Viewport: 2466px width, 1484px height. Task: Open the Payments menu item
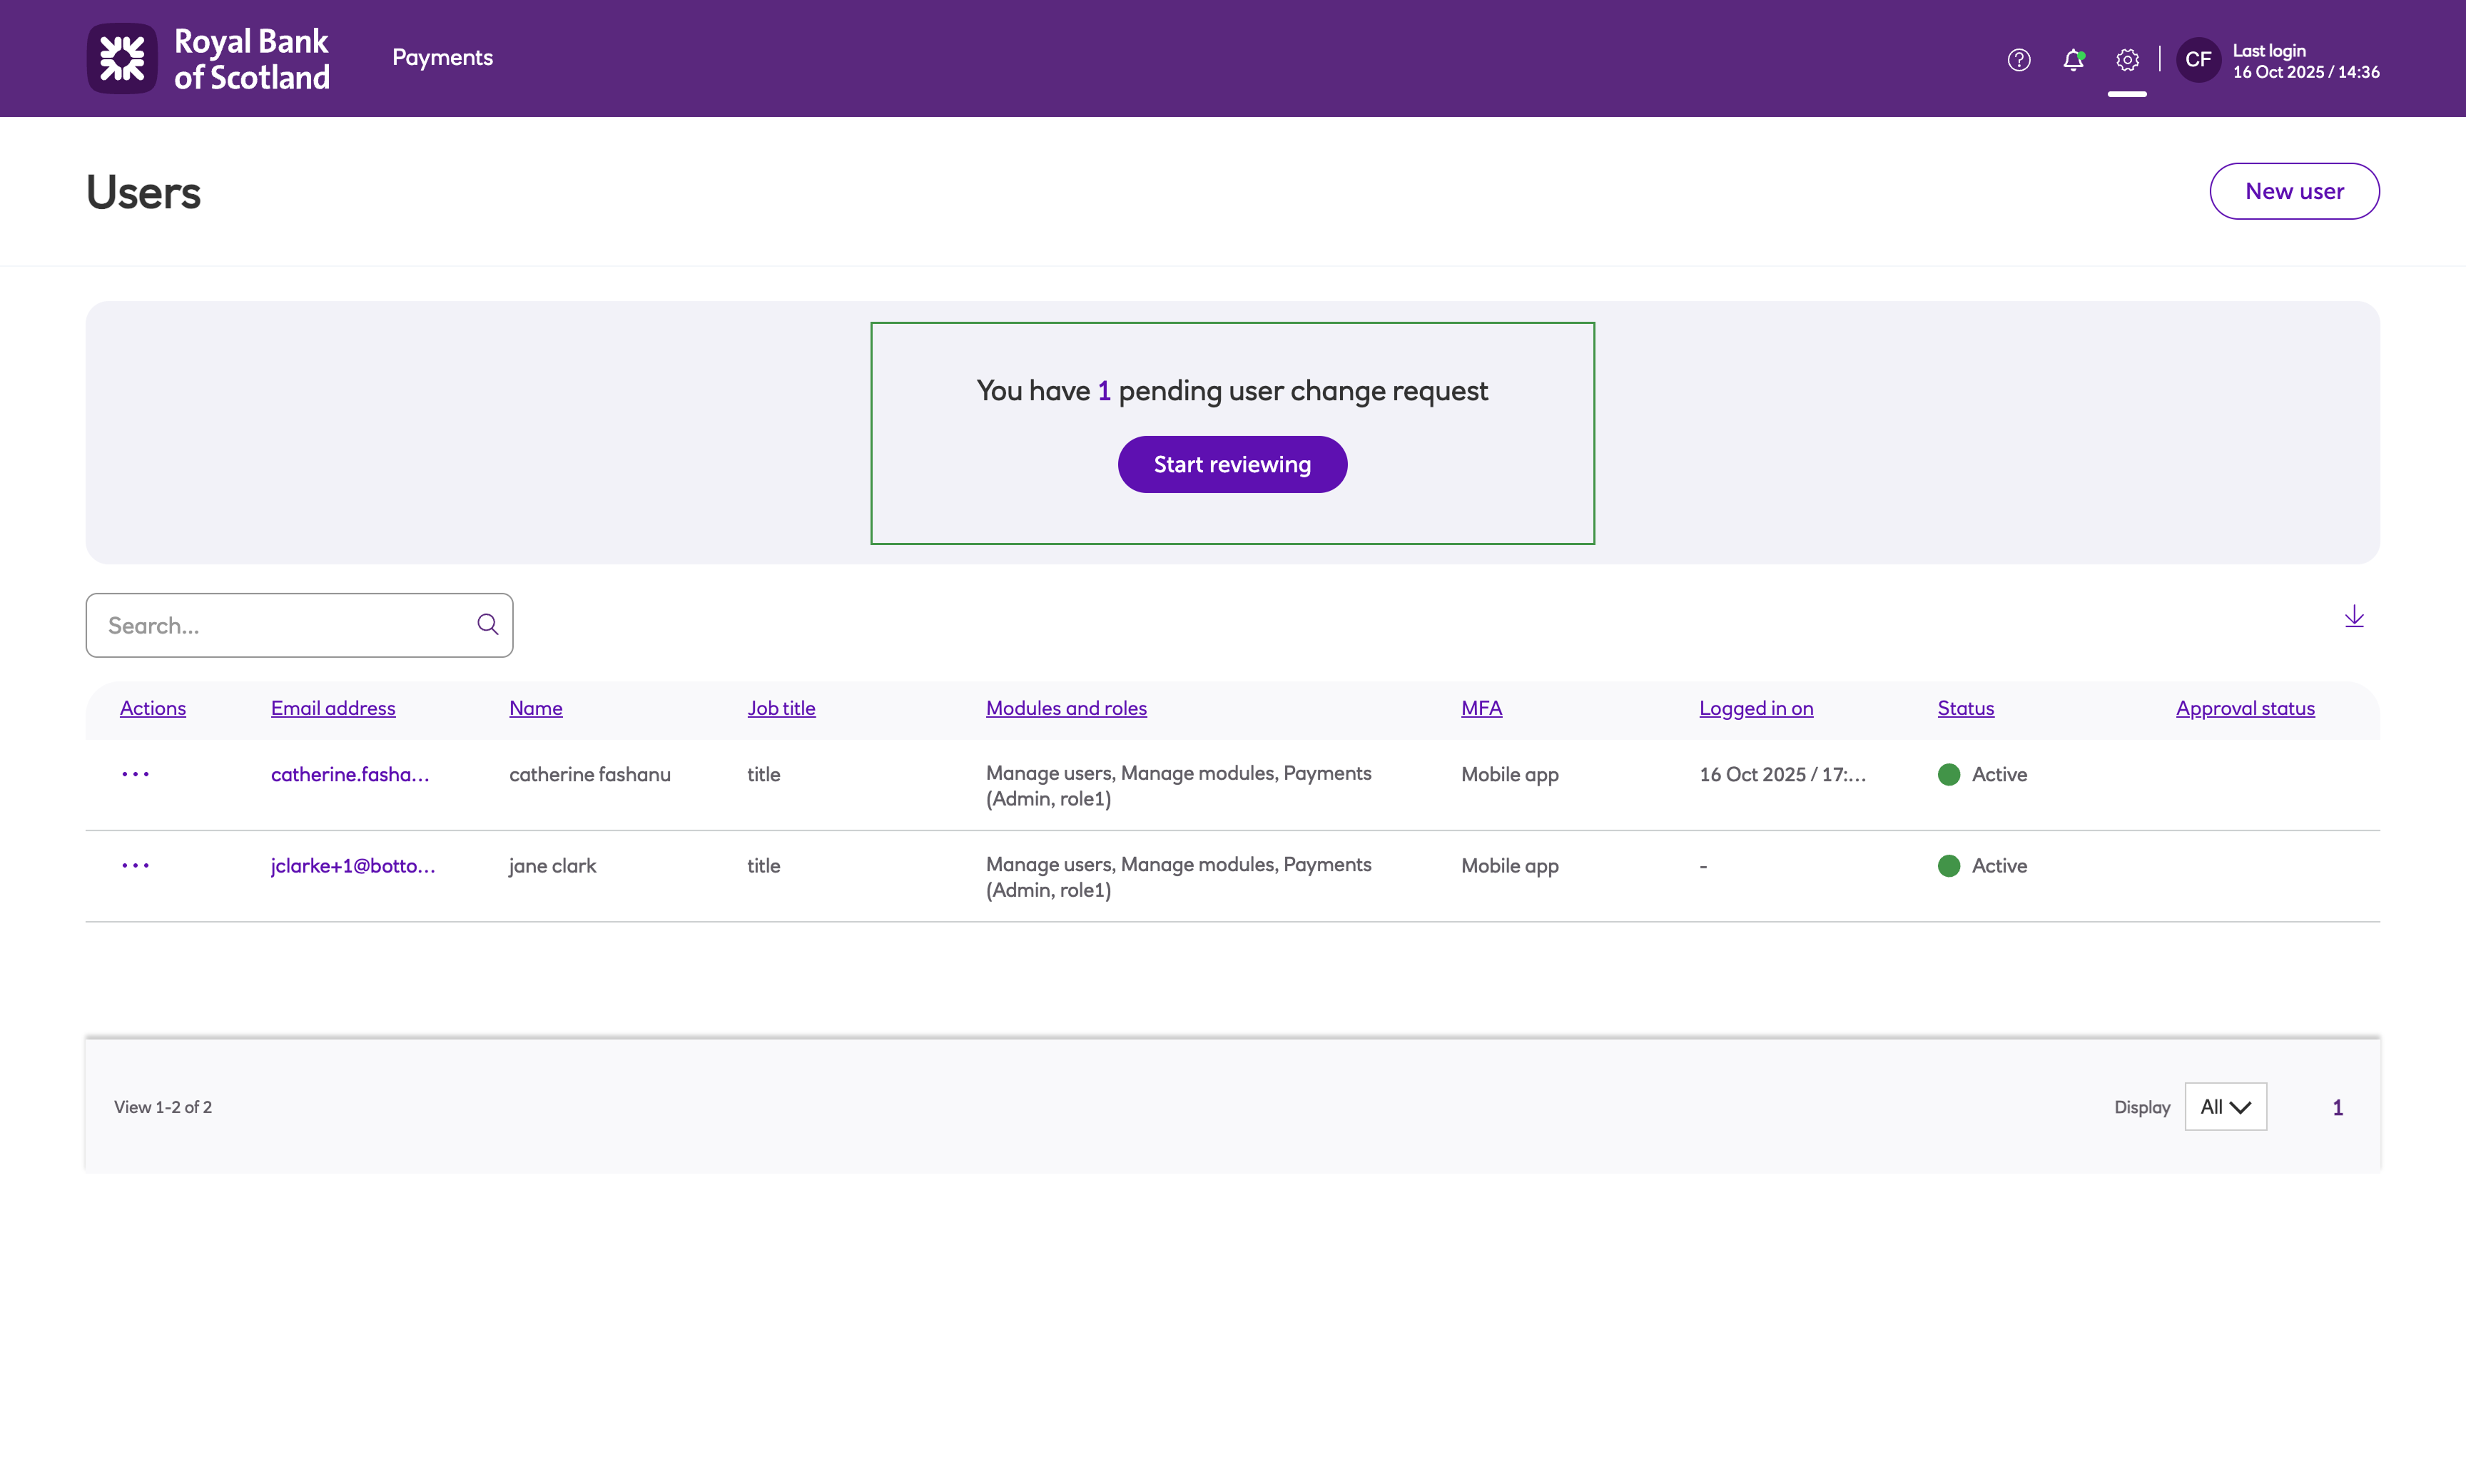tap(442, 58)
